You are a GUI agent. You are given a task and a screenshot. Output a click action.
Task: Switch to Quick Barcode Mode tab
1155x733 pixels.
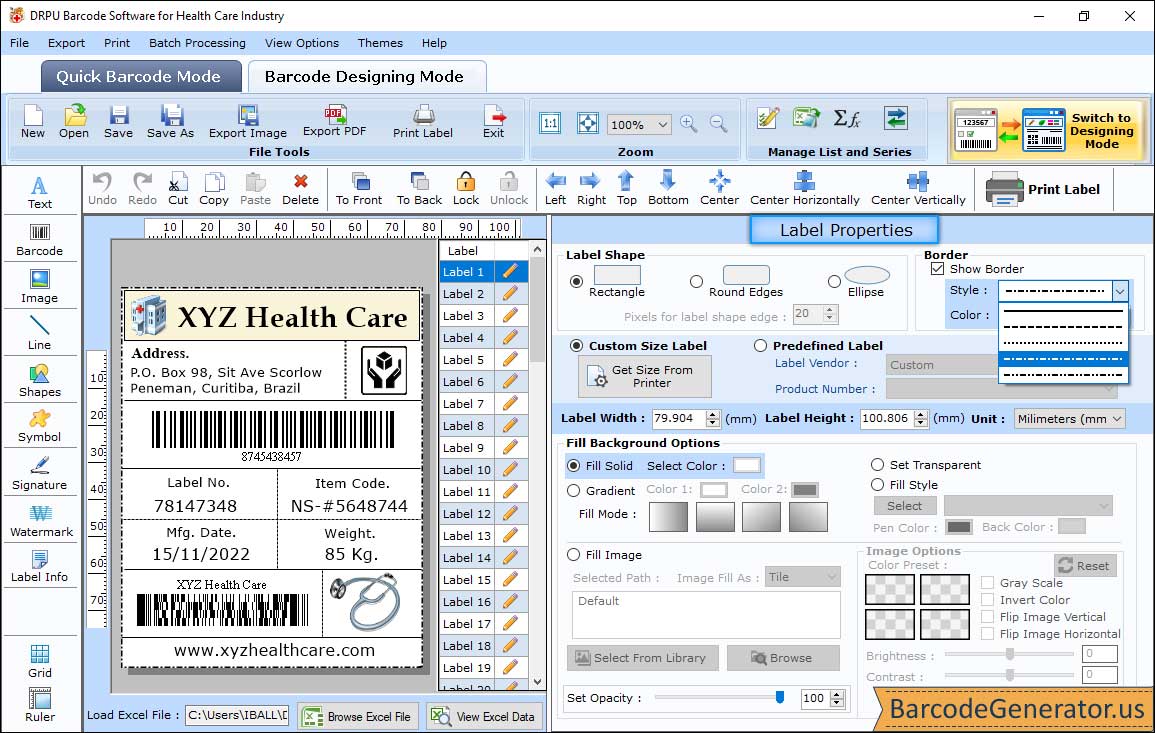tap(139, 77)
